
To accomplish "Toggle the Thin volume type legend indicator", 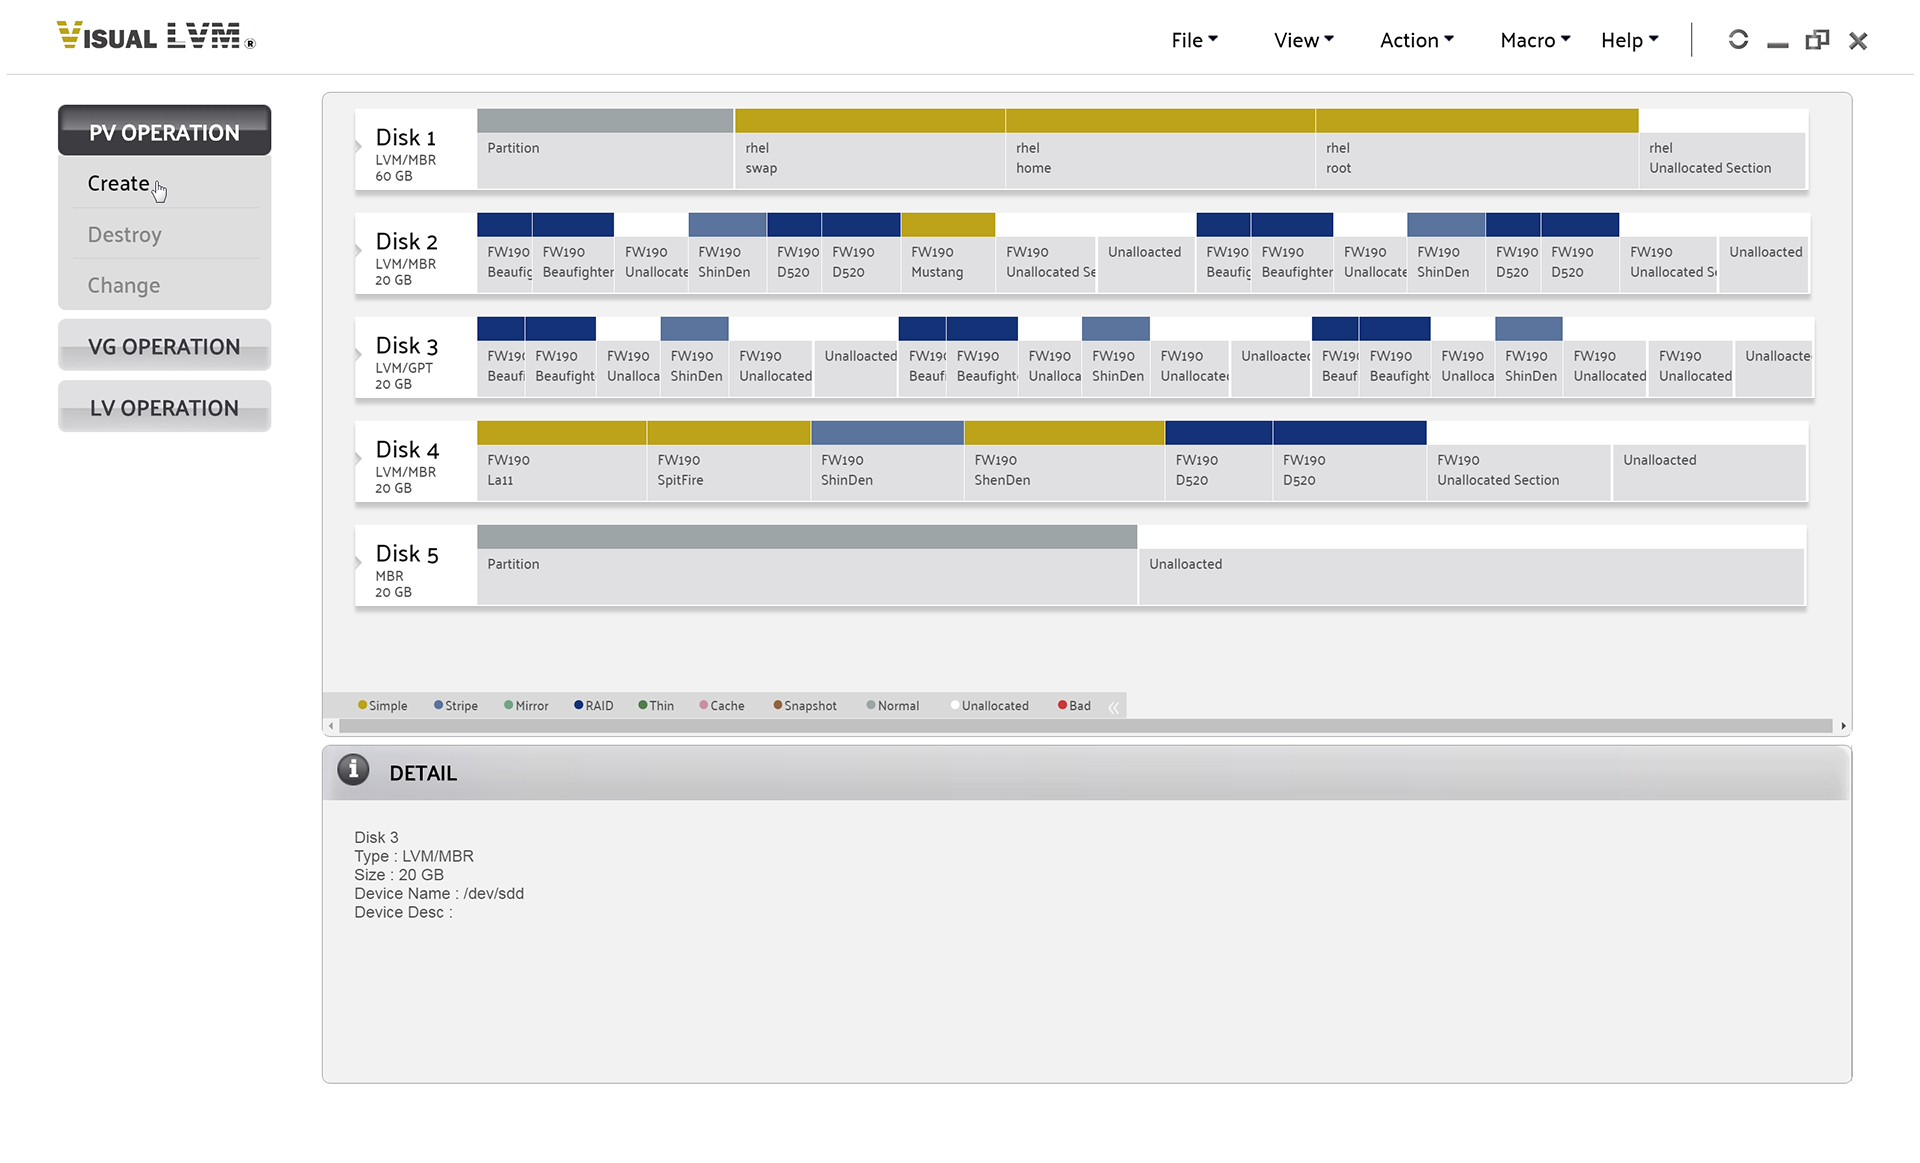I will click(x=640, y=705).
